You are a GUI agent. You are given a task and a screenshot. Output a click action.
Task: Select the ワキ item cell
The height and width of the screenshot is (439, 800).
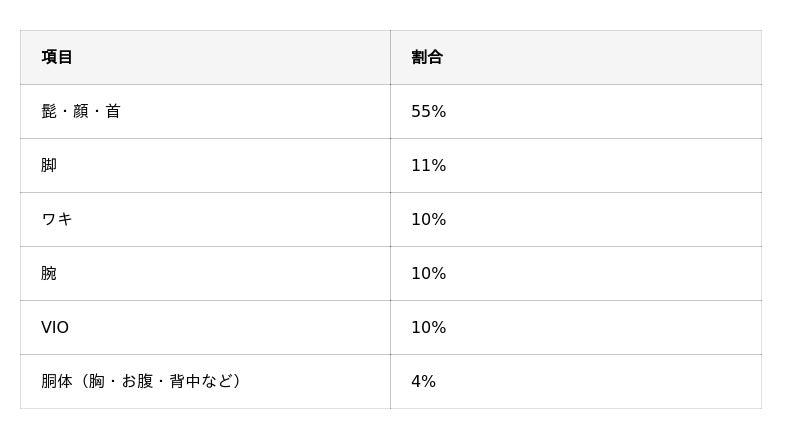coord(57,220)
